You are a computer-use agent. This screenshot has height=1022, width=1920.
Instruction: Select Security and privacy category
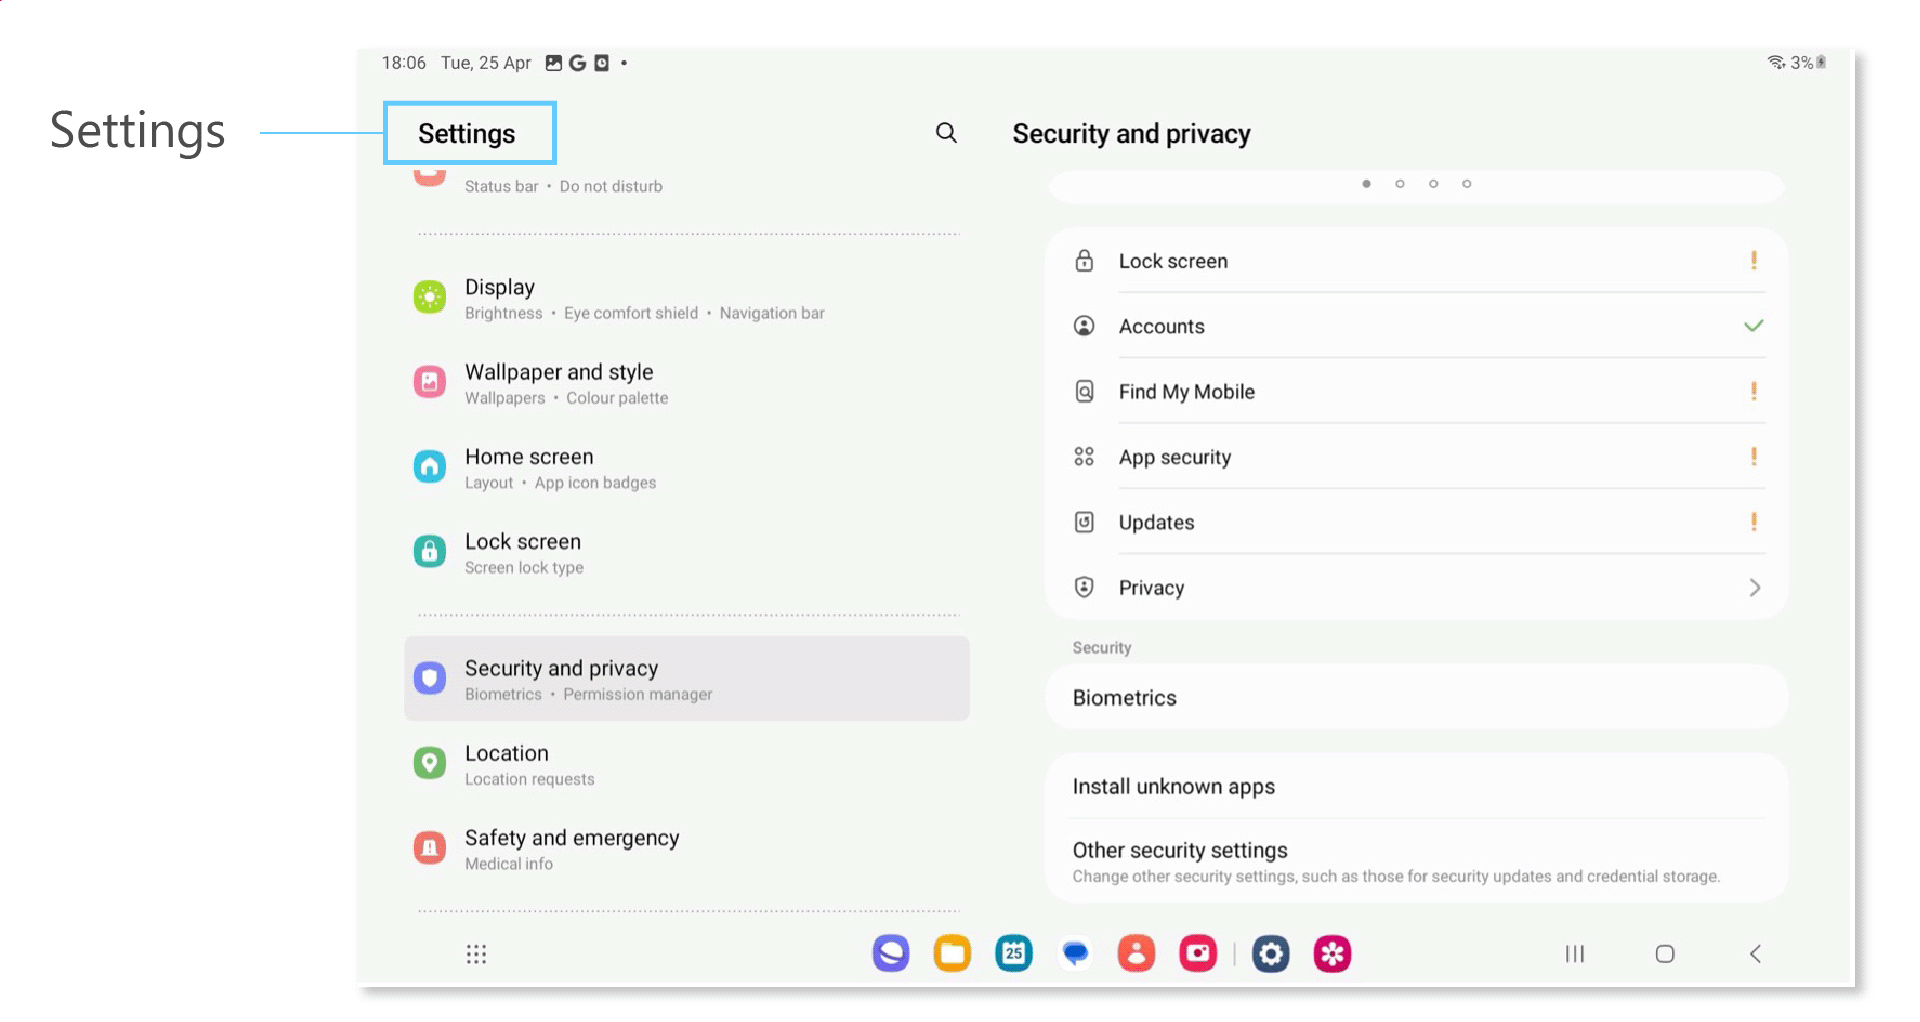point(687,679)
